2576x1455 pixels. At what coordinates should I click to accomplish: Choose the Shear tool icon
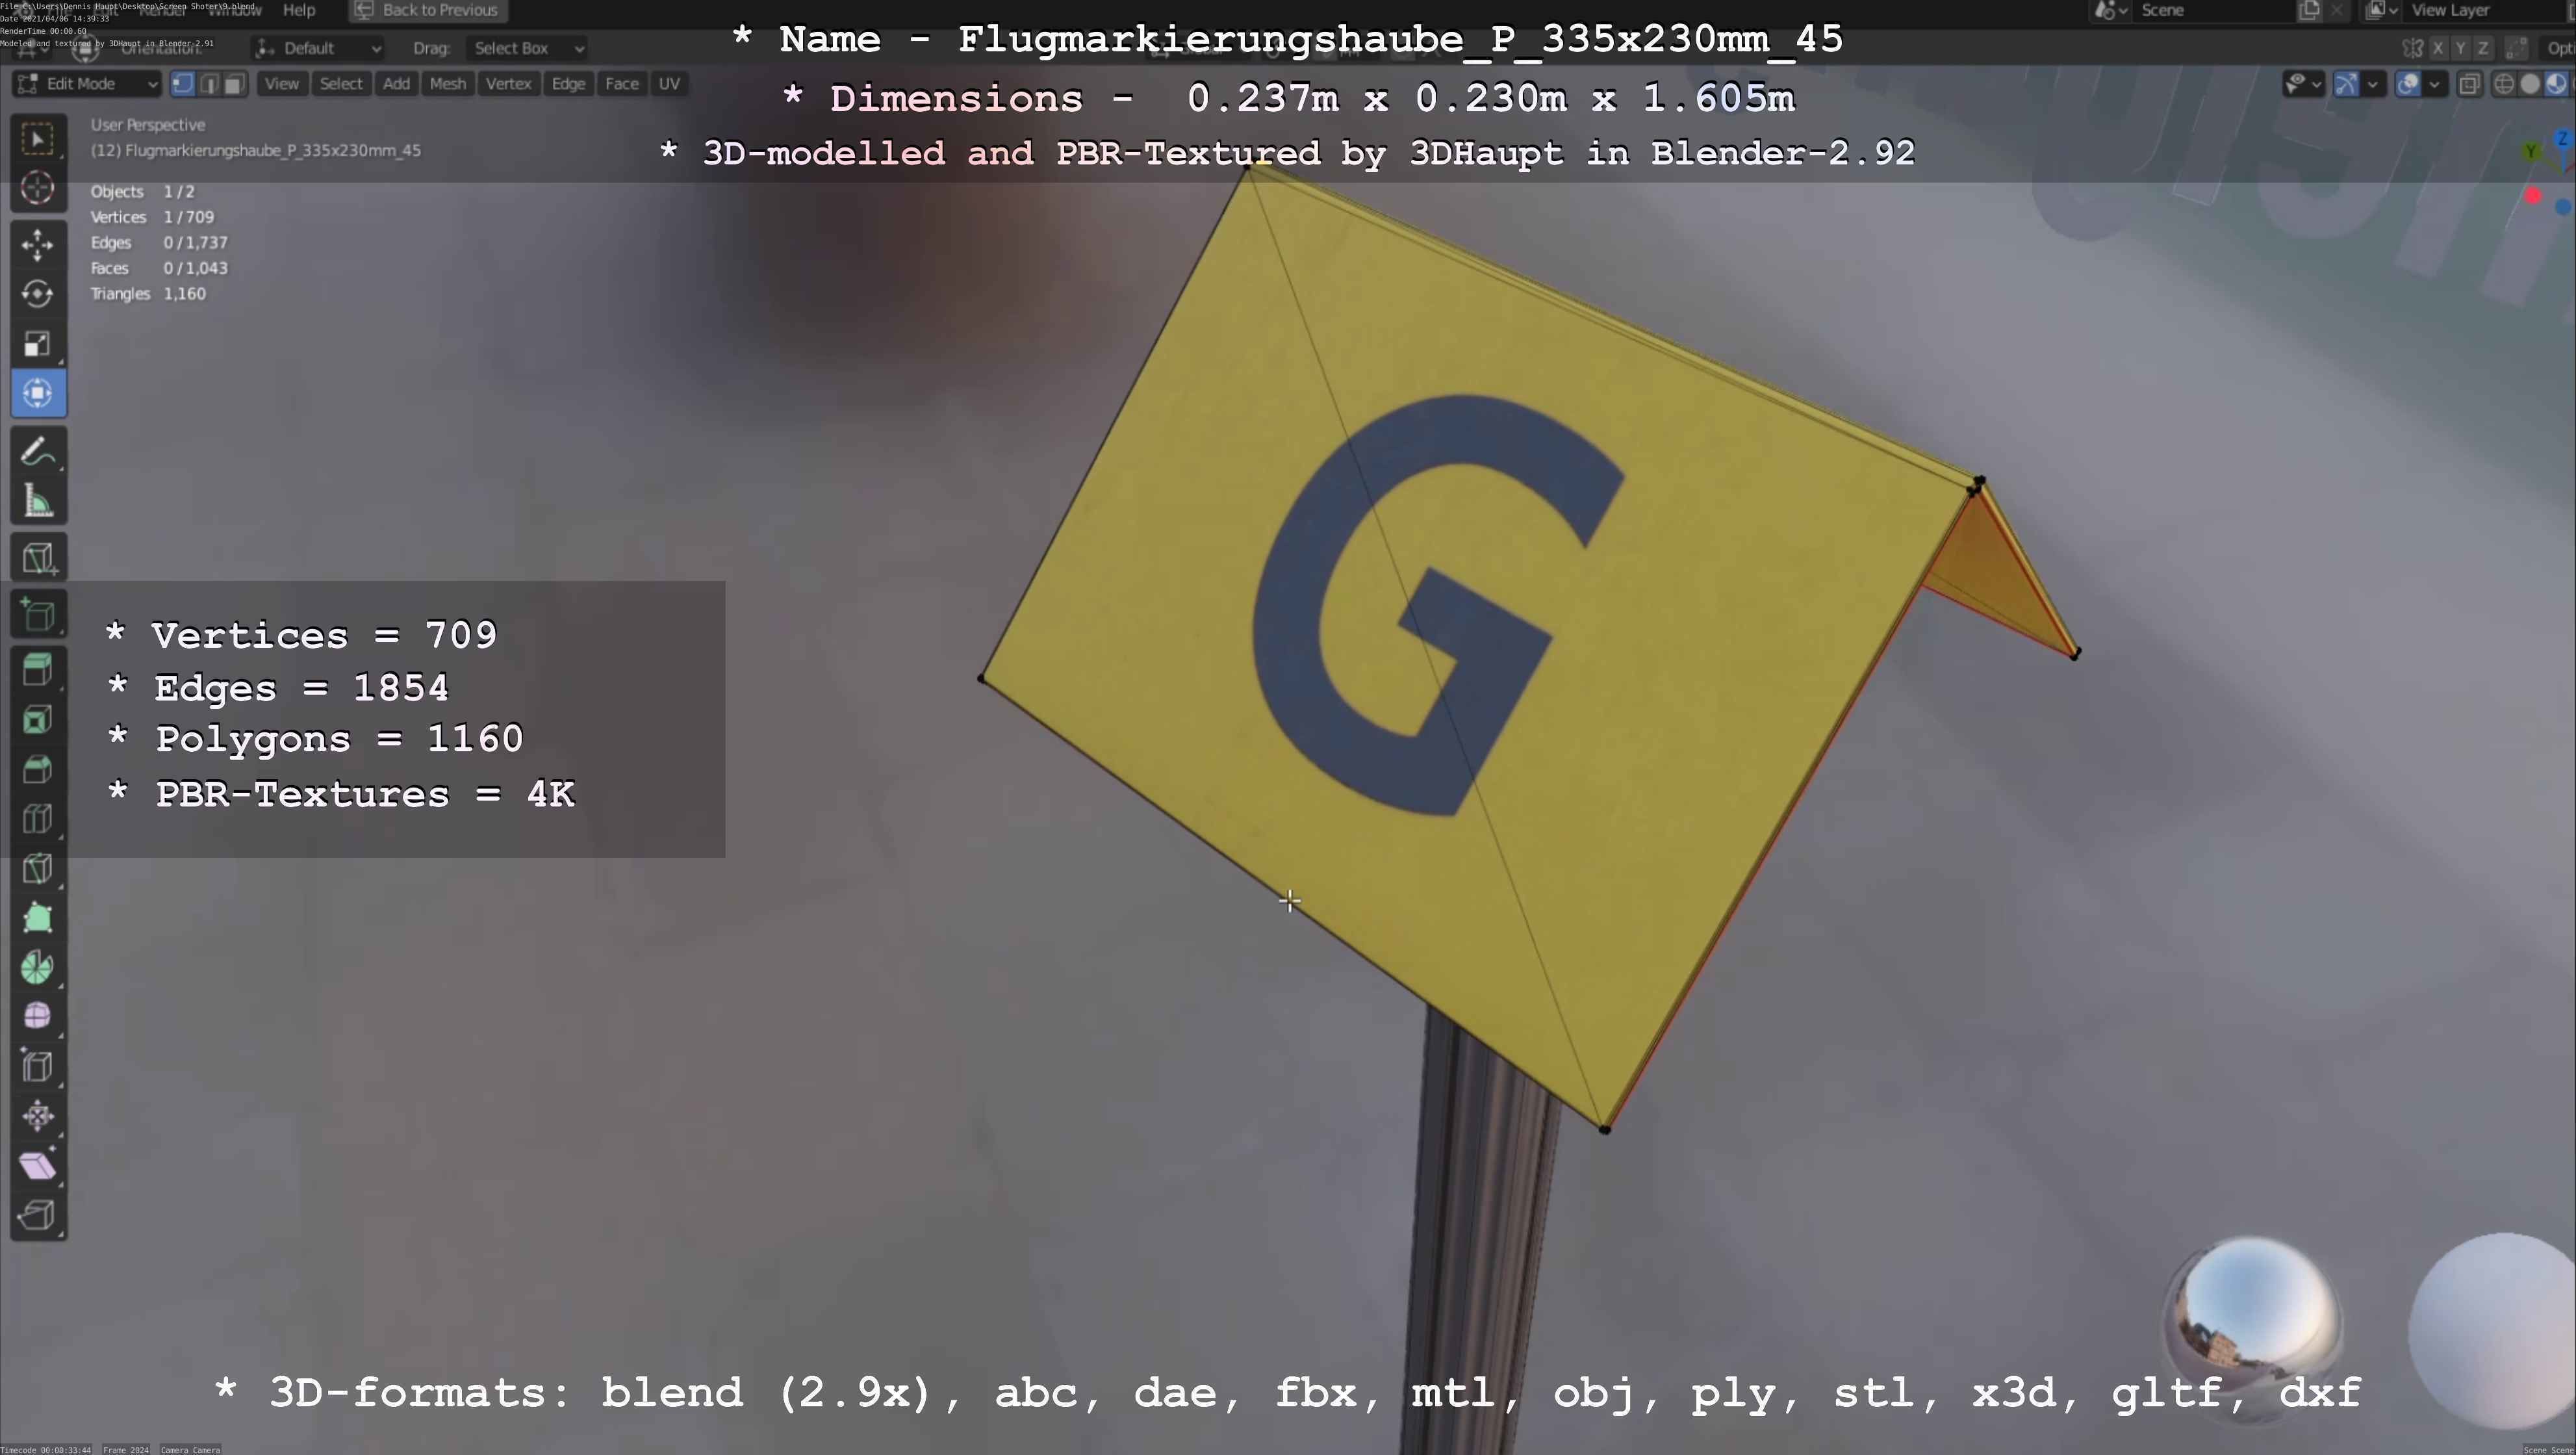[38, 1166]
